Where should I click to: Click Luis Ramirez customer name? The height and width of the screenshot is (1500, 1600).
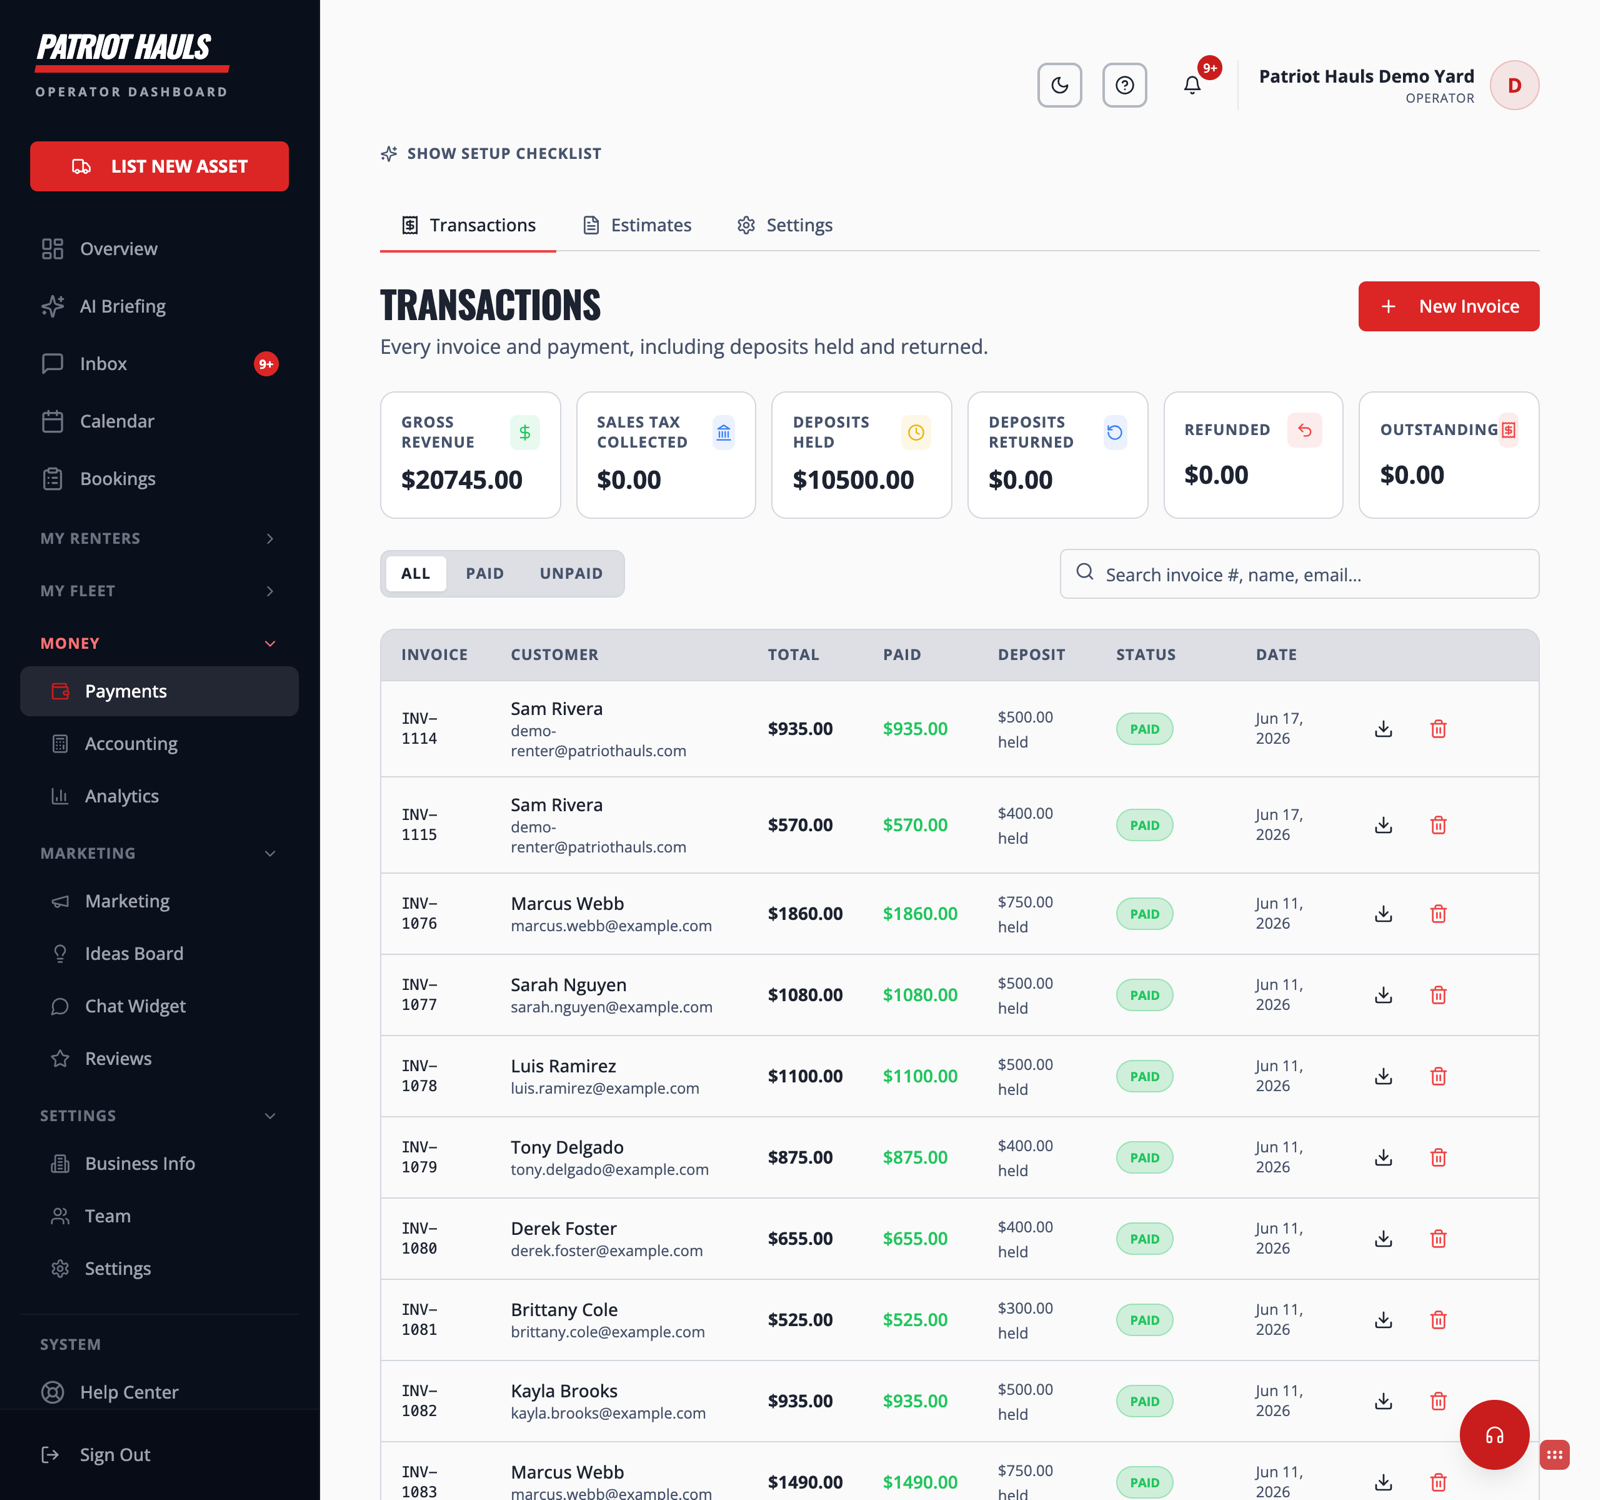[x=563, y=1066]
